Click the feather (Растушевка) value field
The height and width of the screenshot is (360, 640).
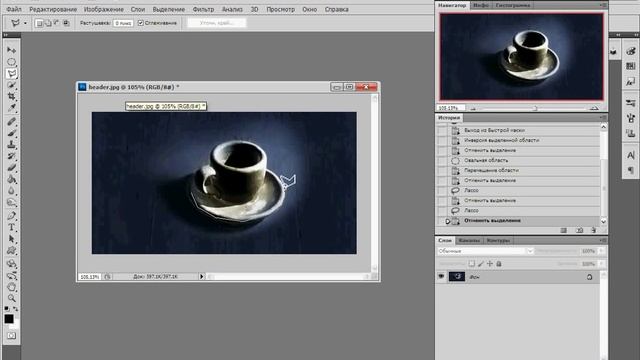tap(123, 23)
